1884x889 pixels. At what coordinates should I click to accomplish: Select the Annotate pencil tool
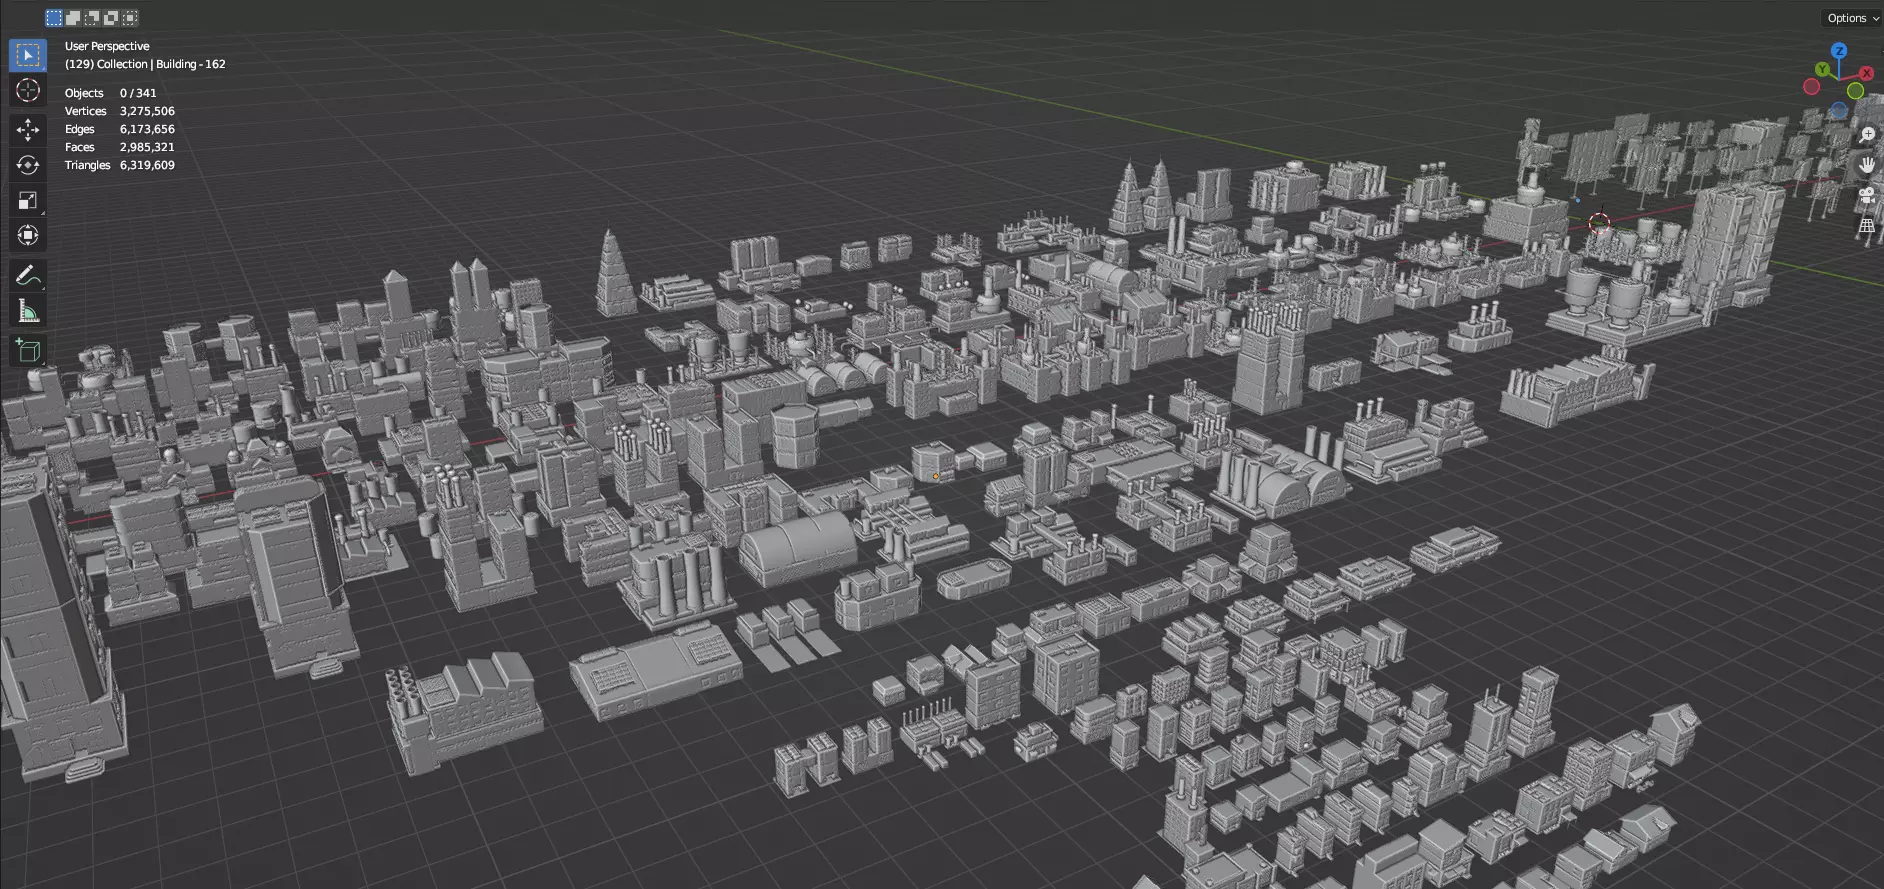tap(28, 276)
